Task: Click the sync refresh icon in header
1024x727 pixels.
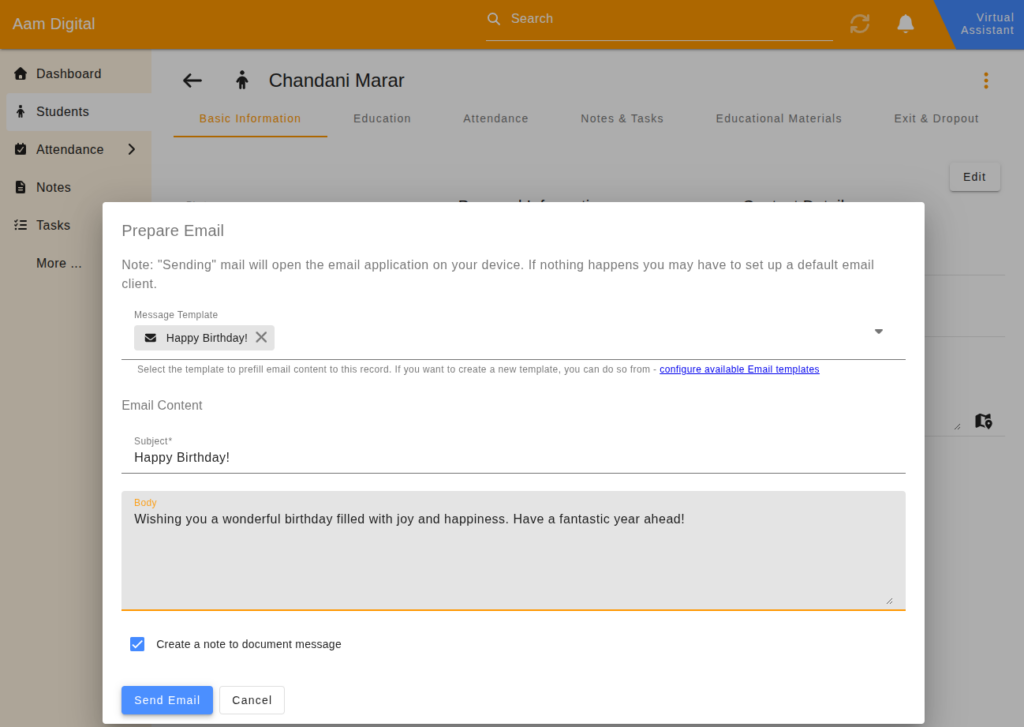Action: (x=859, y=24)
